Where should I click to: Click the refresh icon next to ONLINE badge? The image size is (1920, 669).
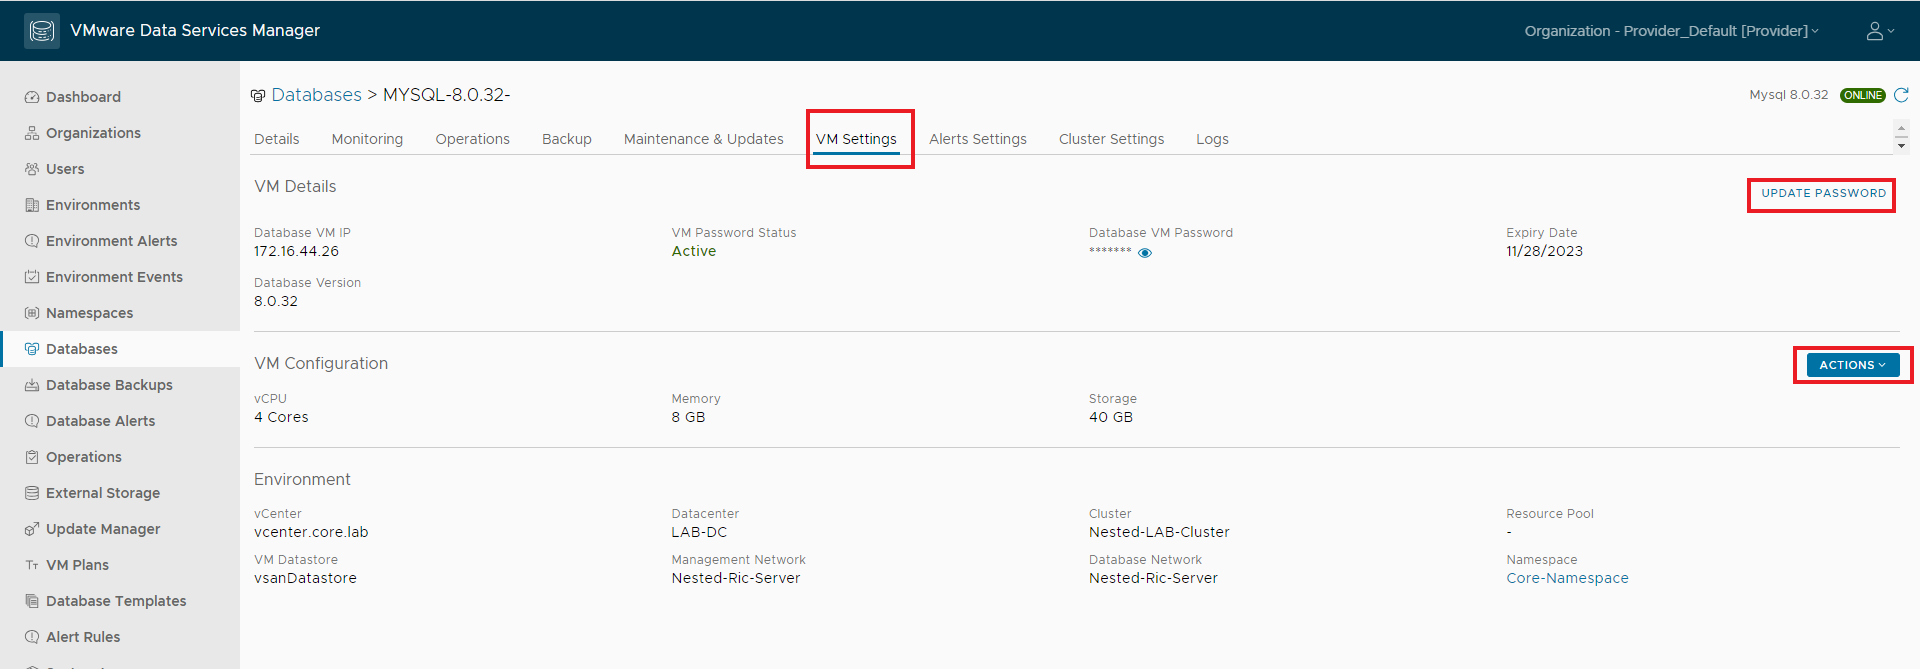(1901, 95)
